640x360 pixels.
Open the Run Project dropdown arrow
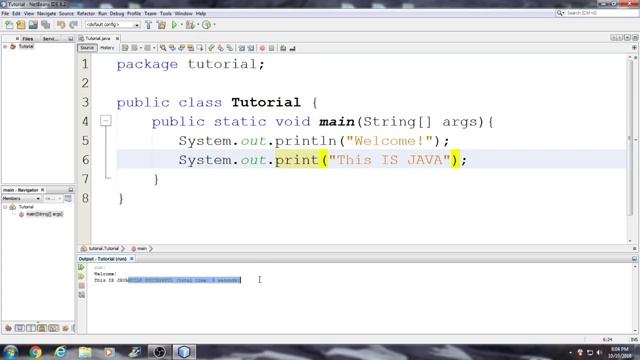[x=182, y=25]
